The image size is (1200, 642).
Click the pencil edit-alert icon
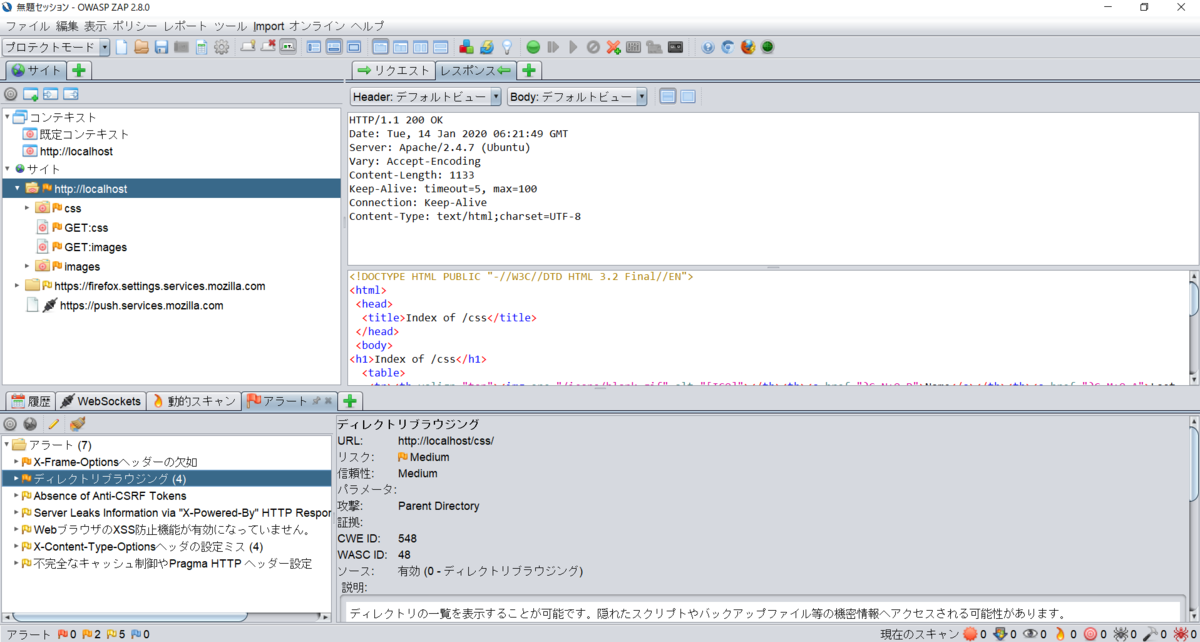[x=54, y=424]
